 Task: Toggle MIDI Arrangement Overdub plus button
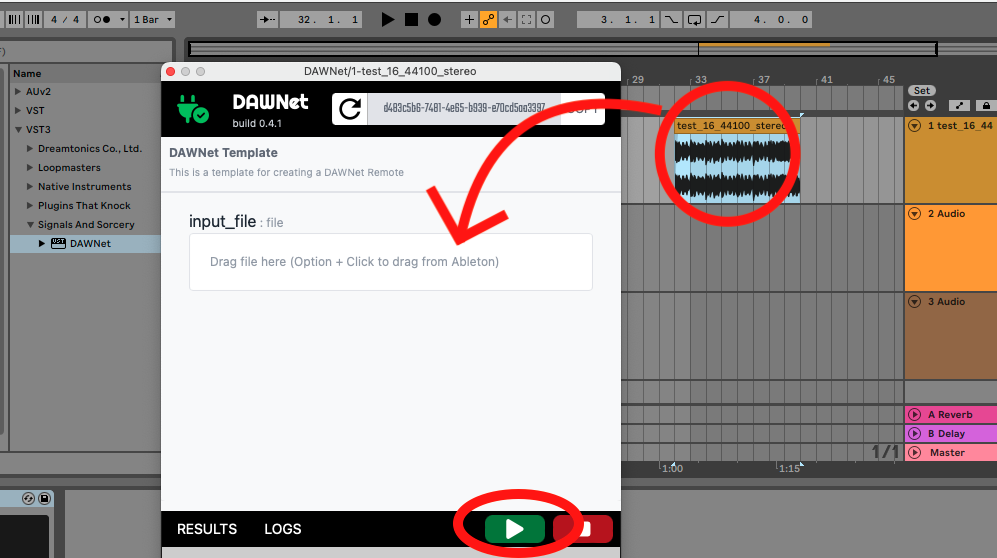tap(469, 20)
